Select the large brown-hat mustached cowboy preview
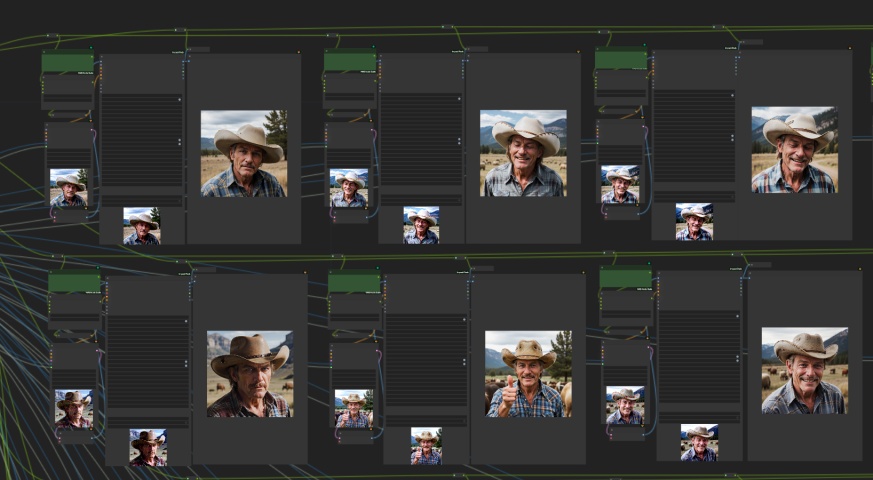This screenshot has width=873, height=480. 250,374
